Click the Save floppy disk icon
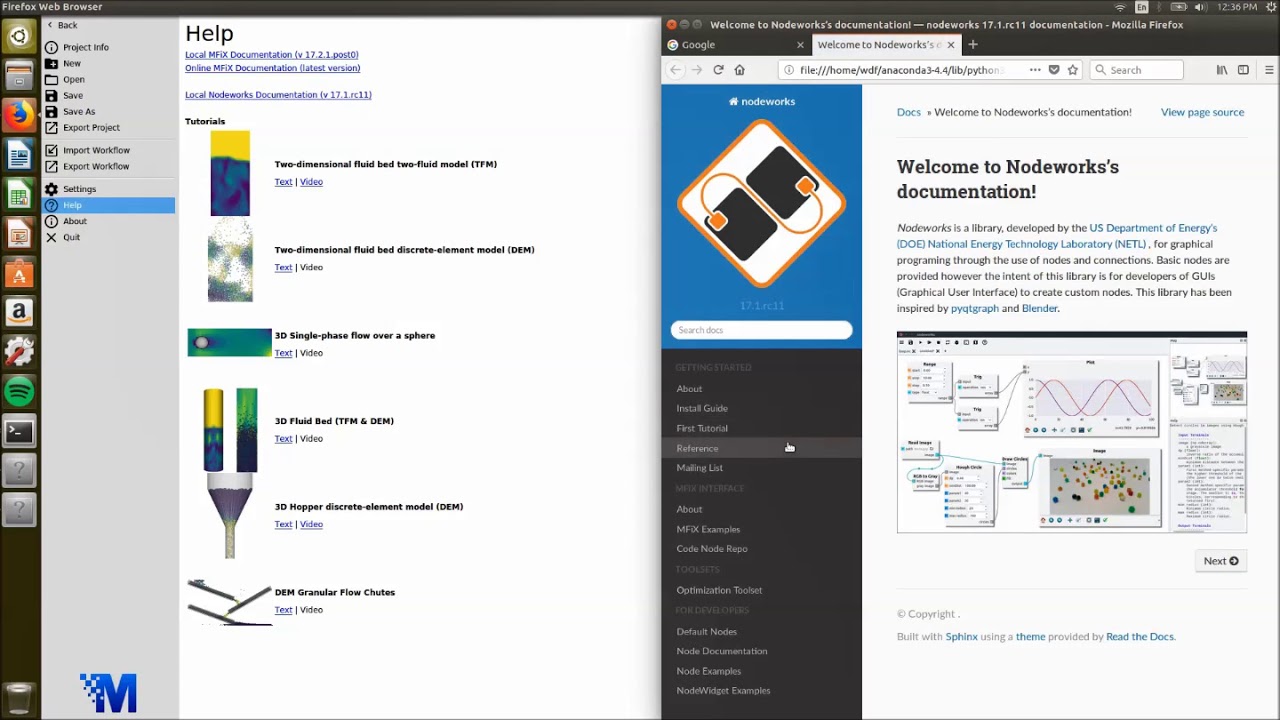1280x720 pixels. [51, 95]
